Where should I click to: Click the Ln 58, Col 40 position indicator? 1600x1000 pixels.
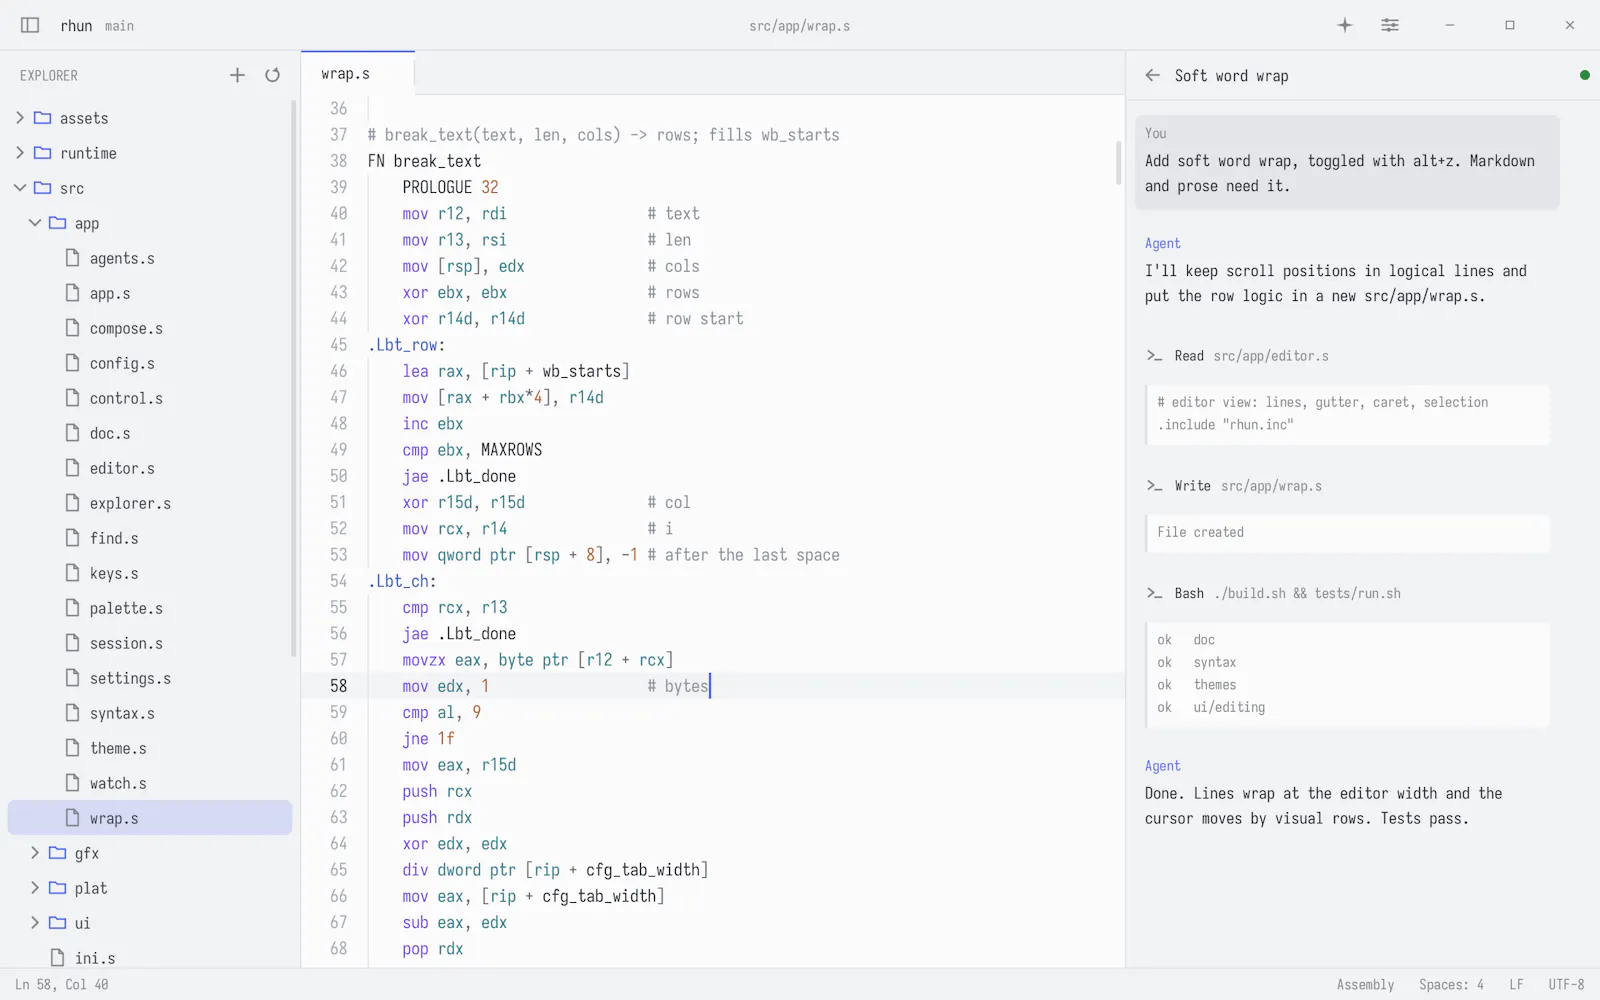coord(62,985)
